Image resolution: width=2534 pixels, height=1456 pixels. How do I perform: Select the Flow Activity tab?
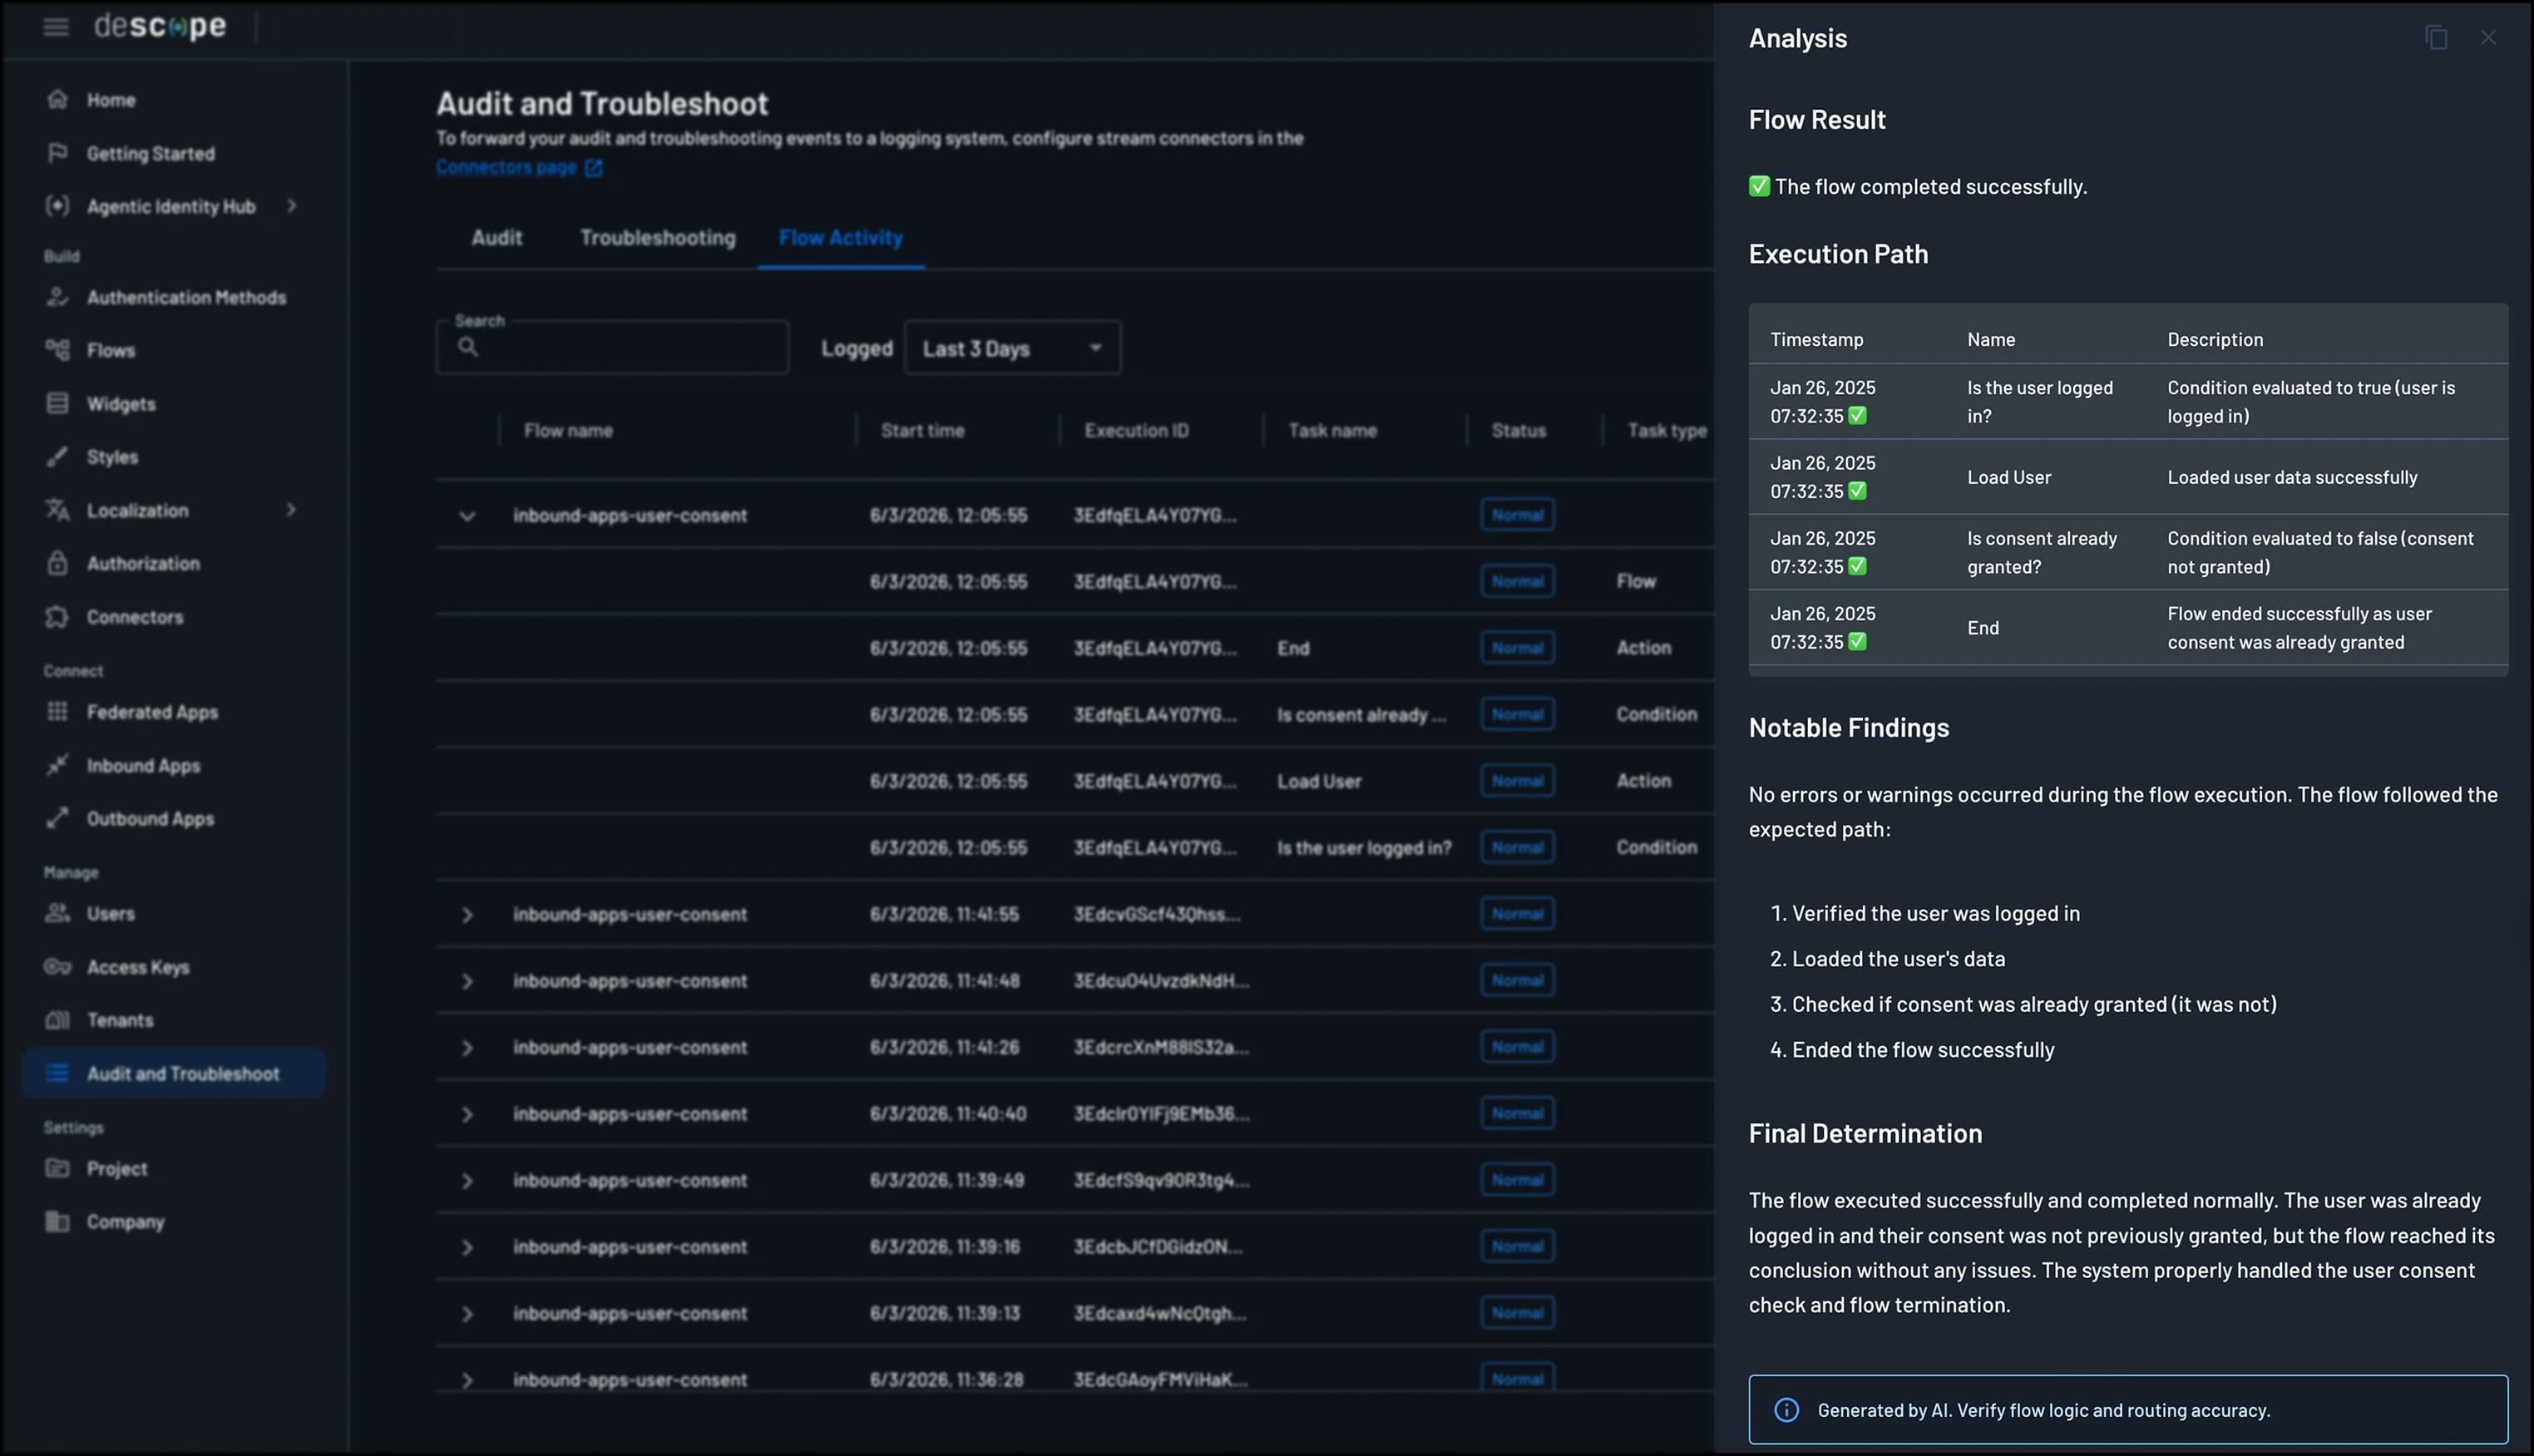[x=841, y=238]
